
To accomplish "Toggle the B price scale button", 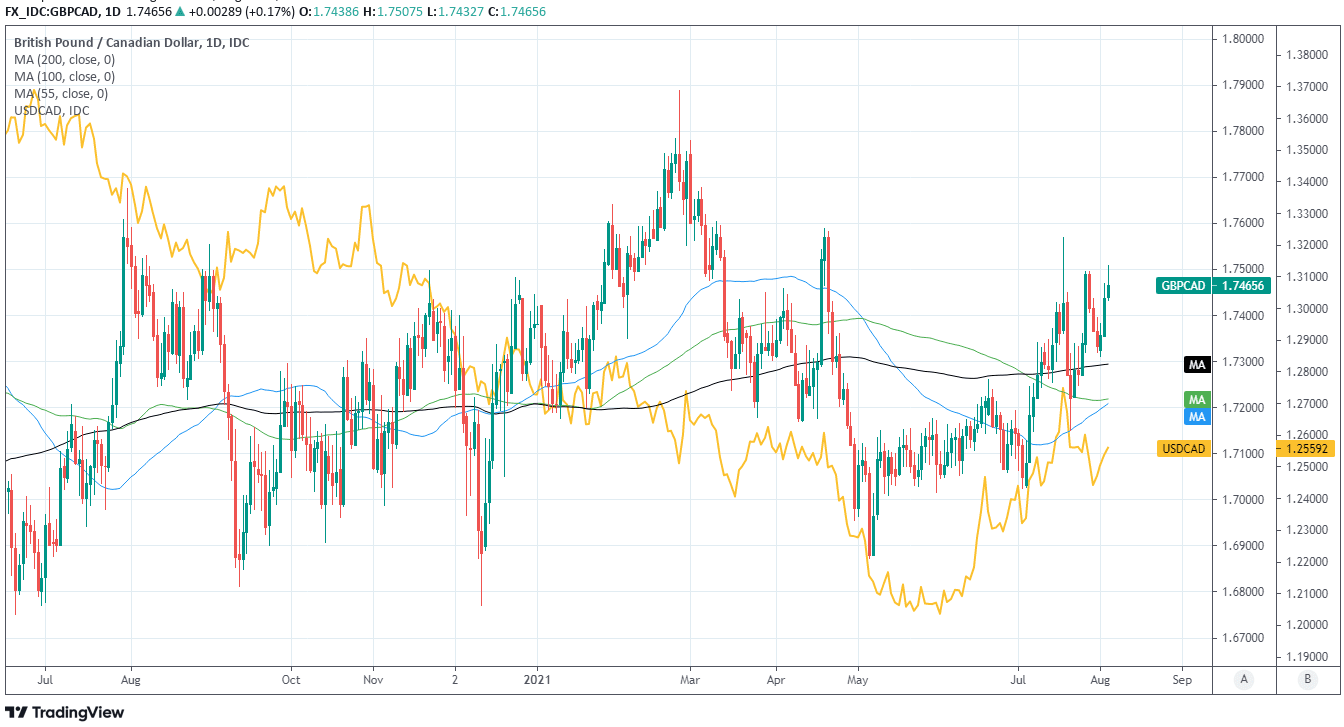I will tap(1307, 679).
